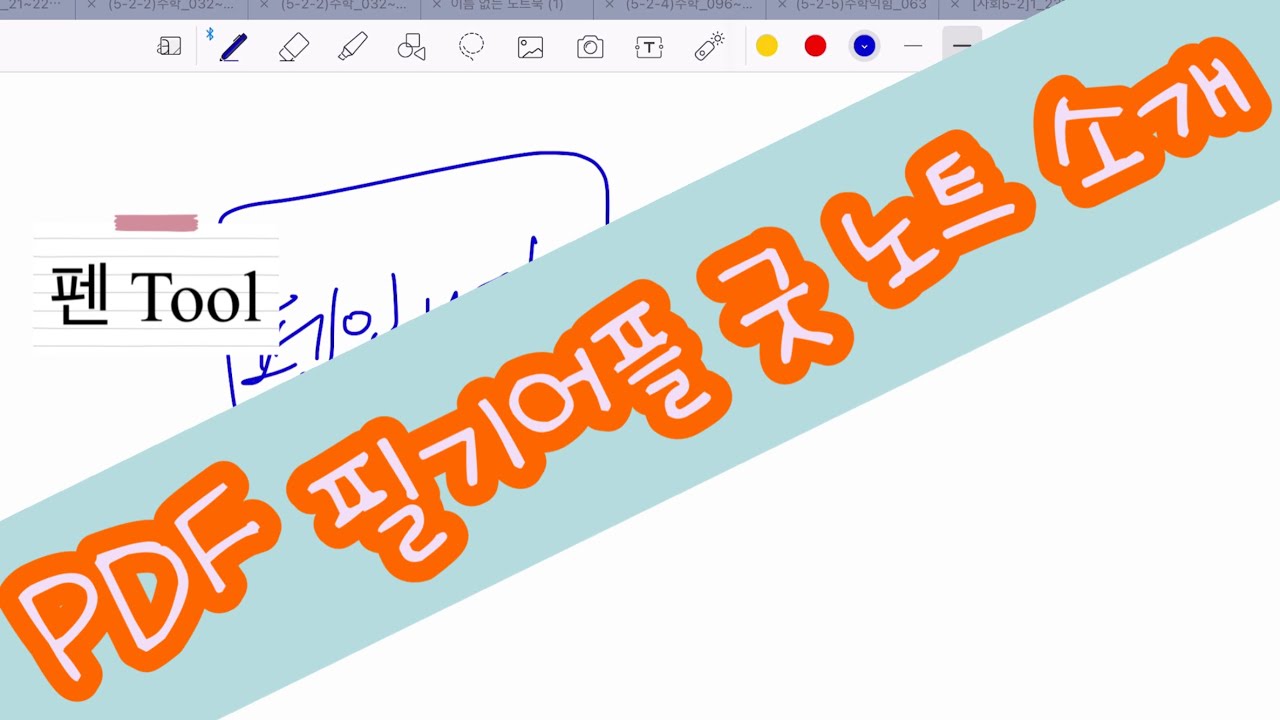Screen dimensions: 1280x720
Task: Select the Text box tool
Action: 649,47
